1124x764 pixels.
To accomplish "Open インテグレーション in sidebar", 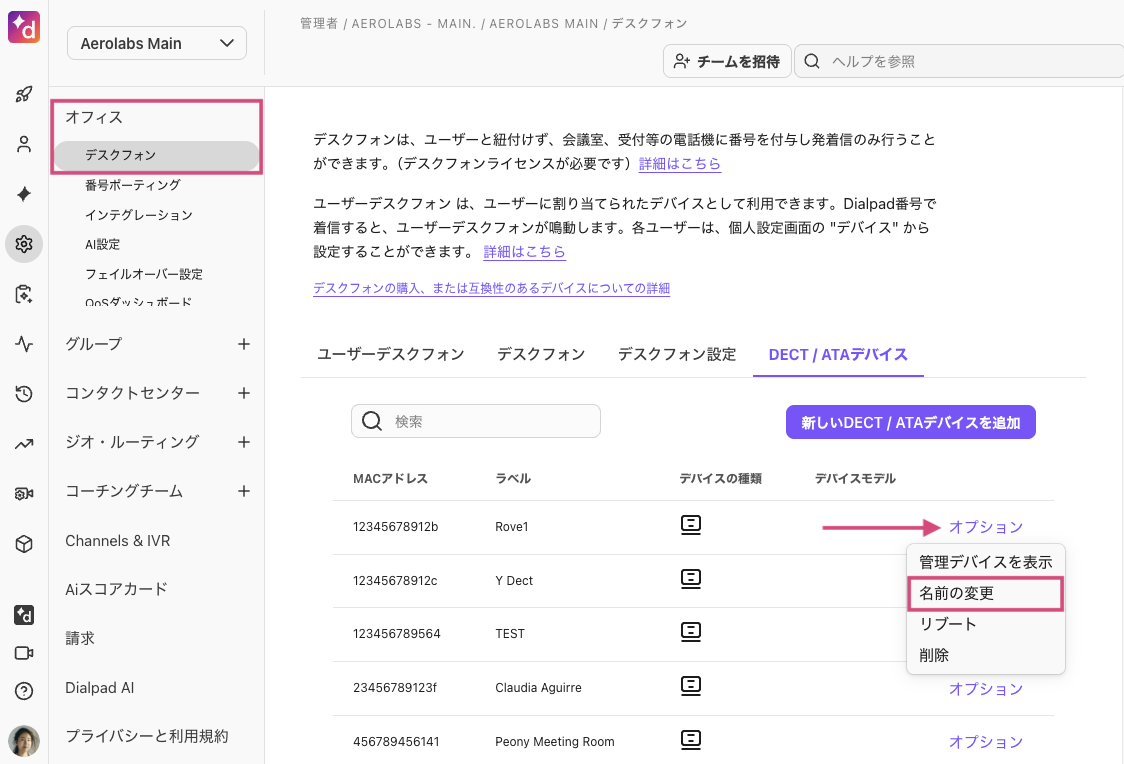I will (x=138, y=215).
